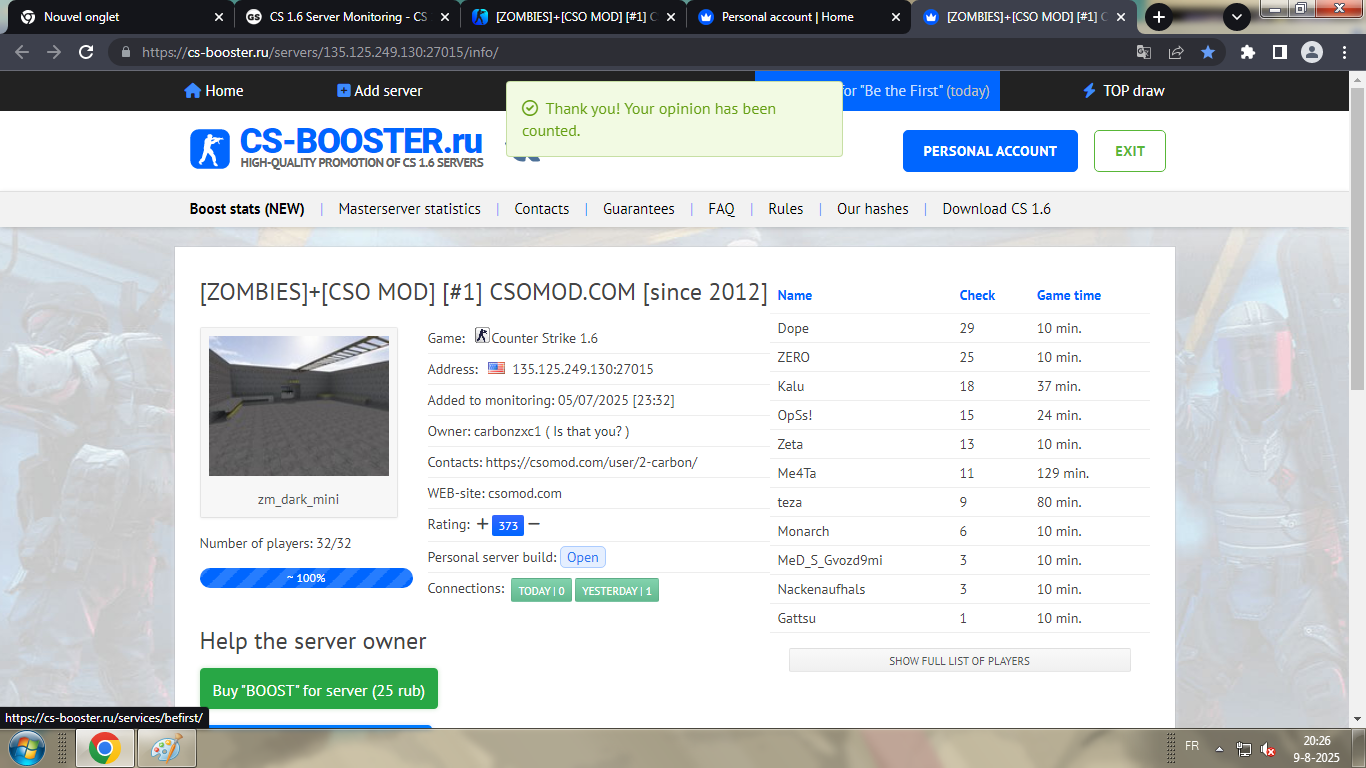
Task: Open Chrome from the Windows taskbar
Action: [105, 747]
